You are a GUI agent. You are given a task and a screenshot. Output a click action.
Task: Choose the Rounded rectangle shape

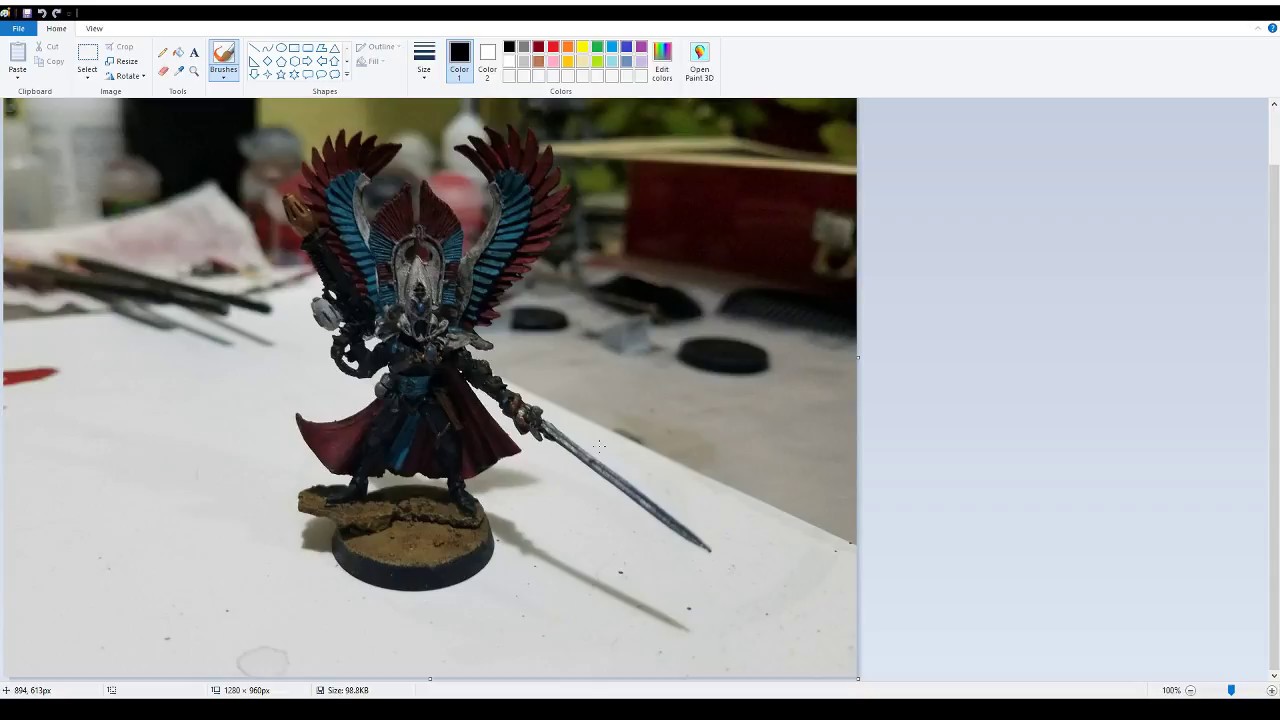coord(308,48)
